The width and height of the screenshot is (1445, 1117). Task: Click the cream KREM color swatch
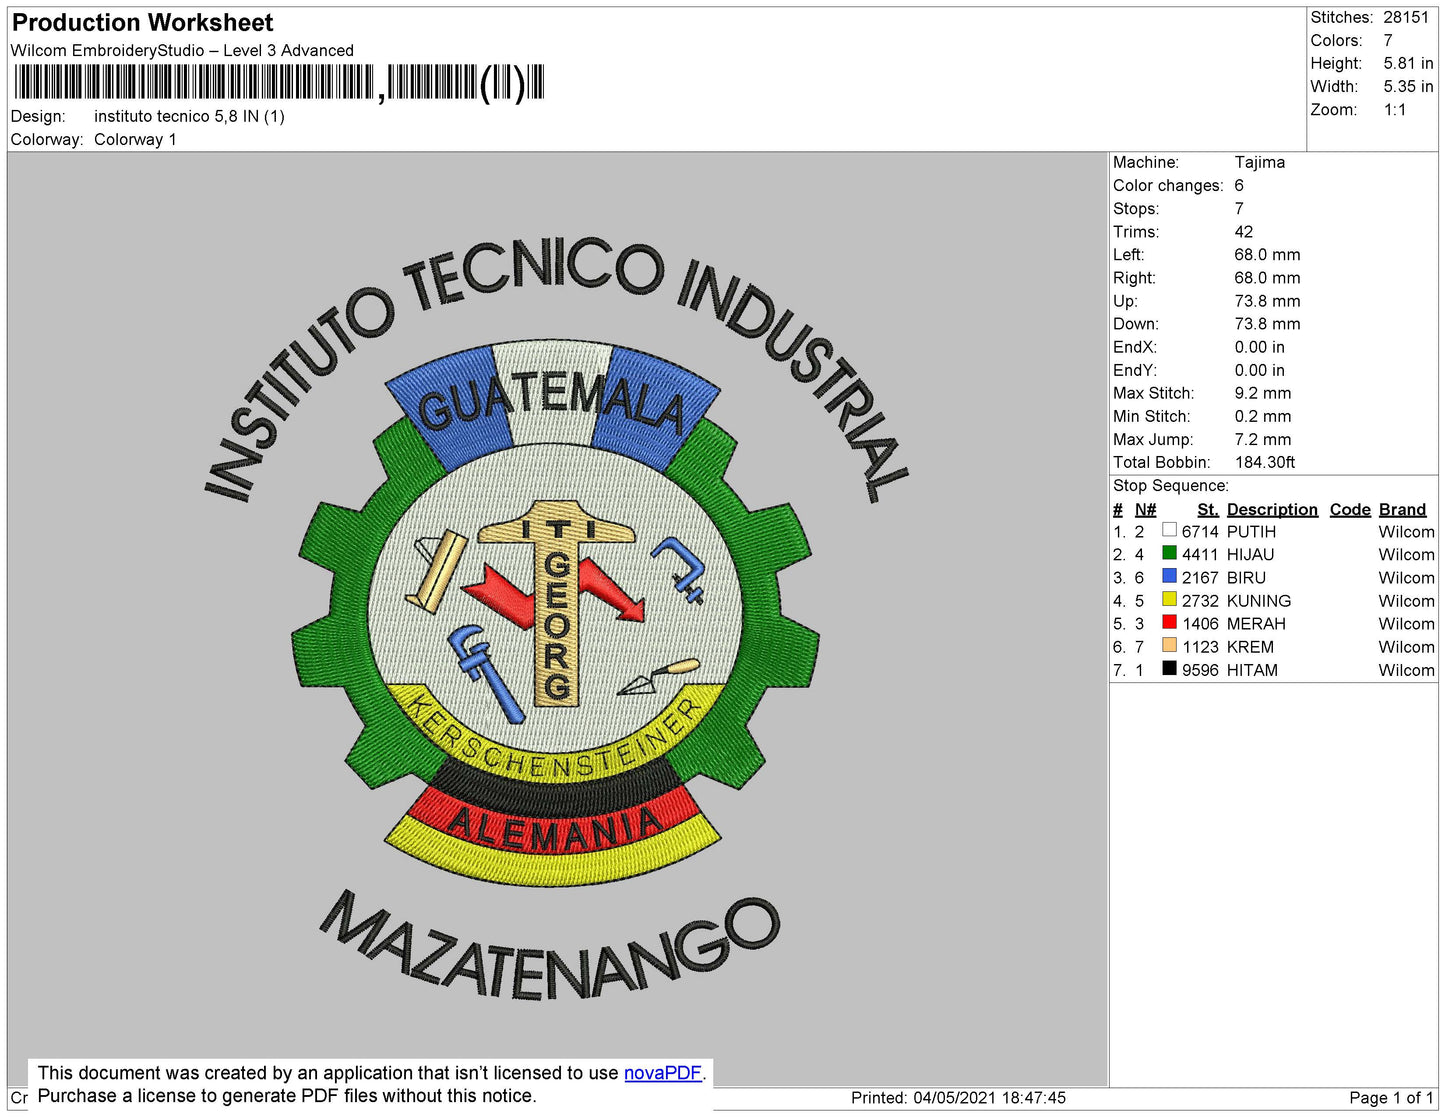click(1169, 645)
